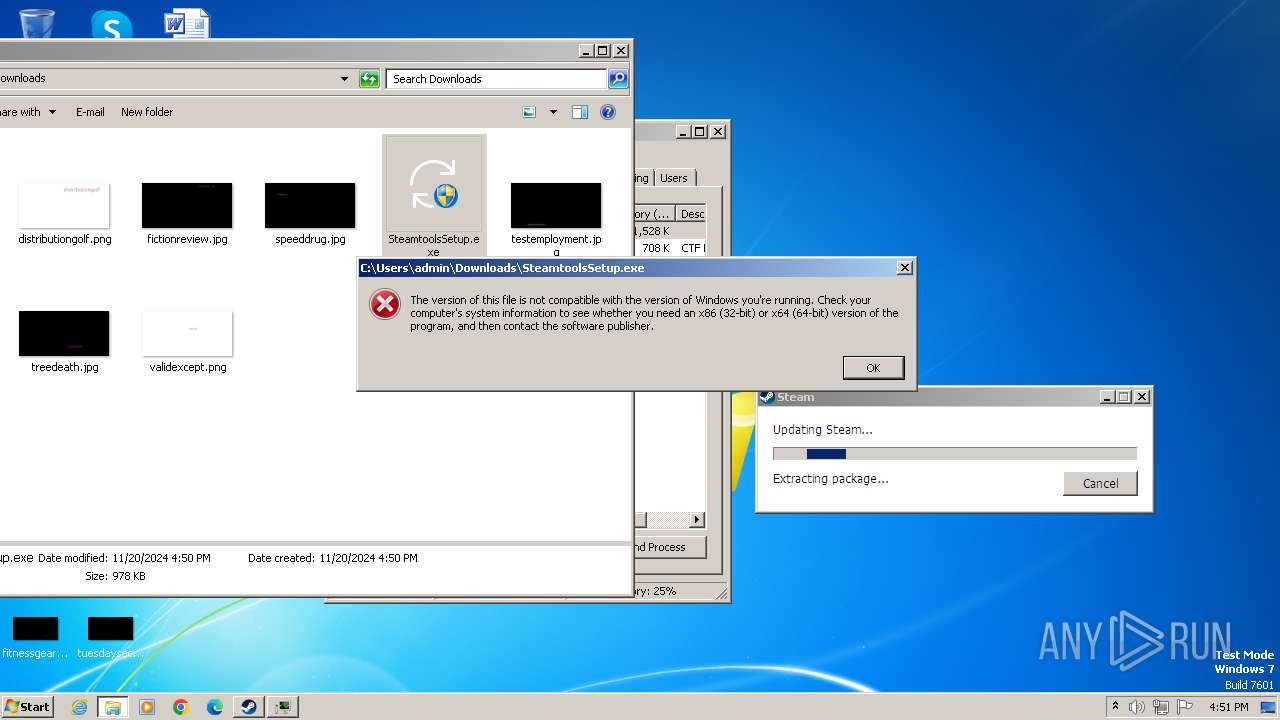Open the Word document desktop icon
Image resolution: width=1280 pixels, height=720 pixels.
(x=187, y=22)
